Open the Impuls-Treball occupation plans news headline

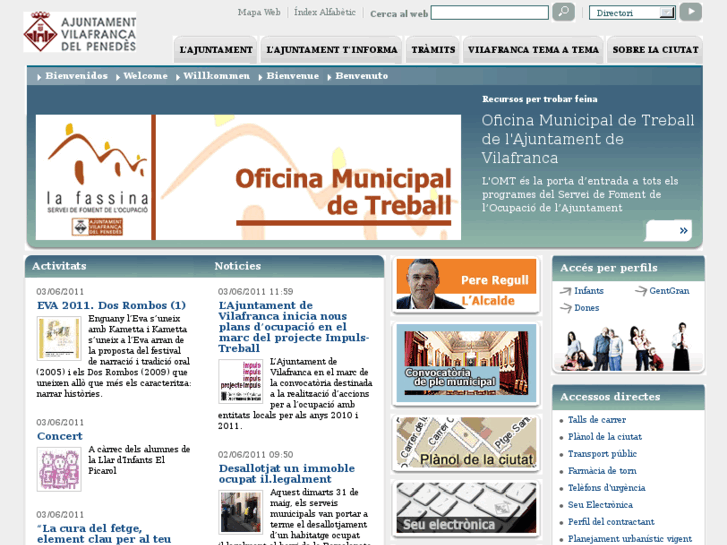coord(293,327)
